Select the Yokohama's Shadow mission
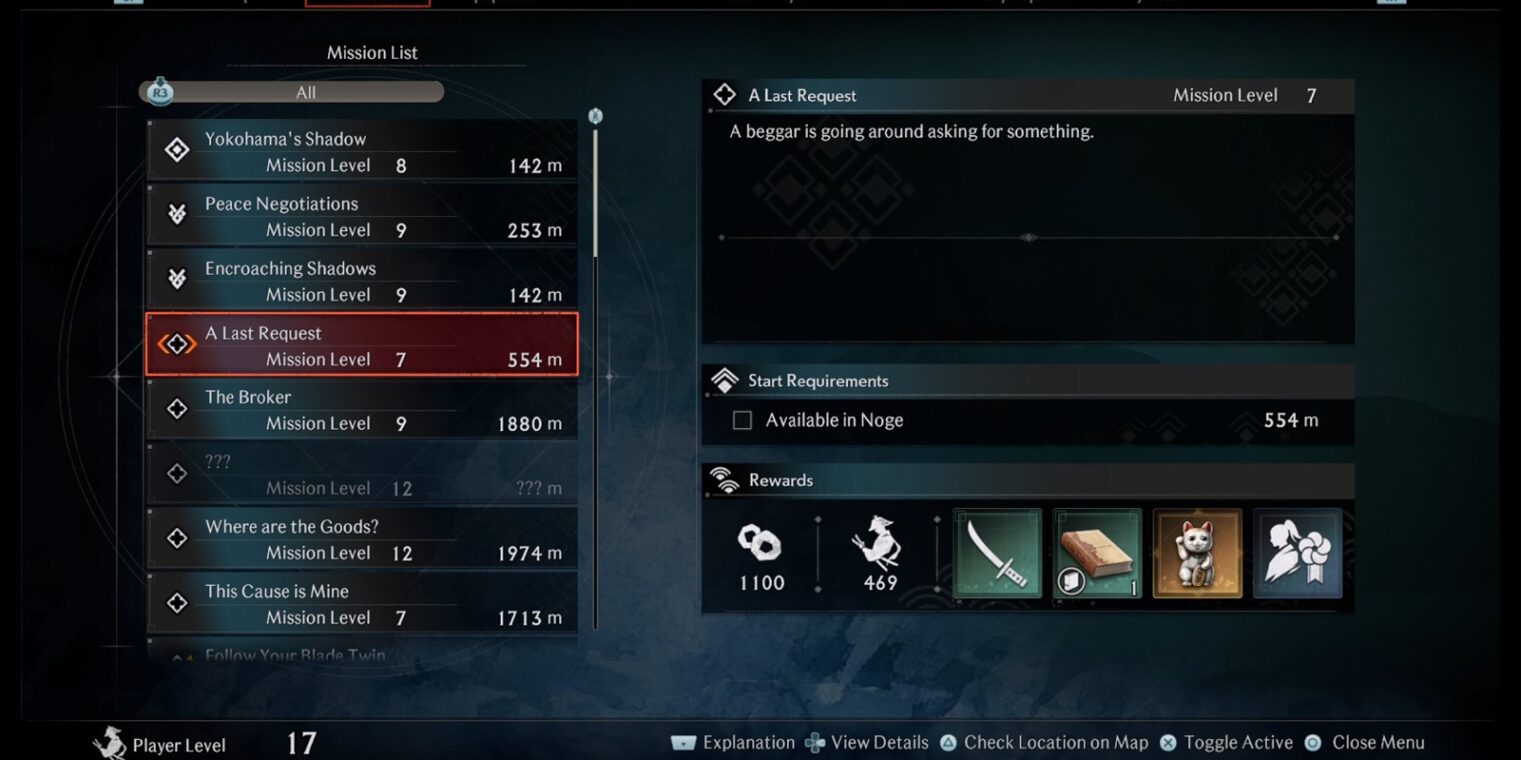Image resolution: width=1521 pixels, height=760 pixels. pyautogui.click(x=362, y=151)
